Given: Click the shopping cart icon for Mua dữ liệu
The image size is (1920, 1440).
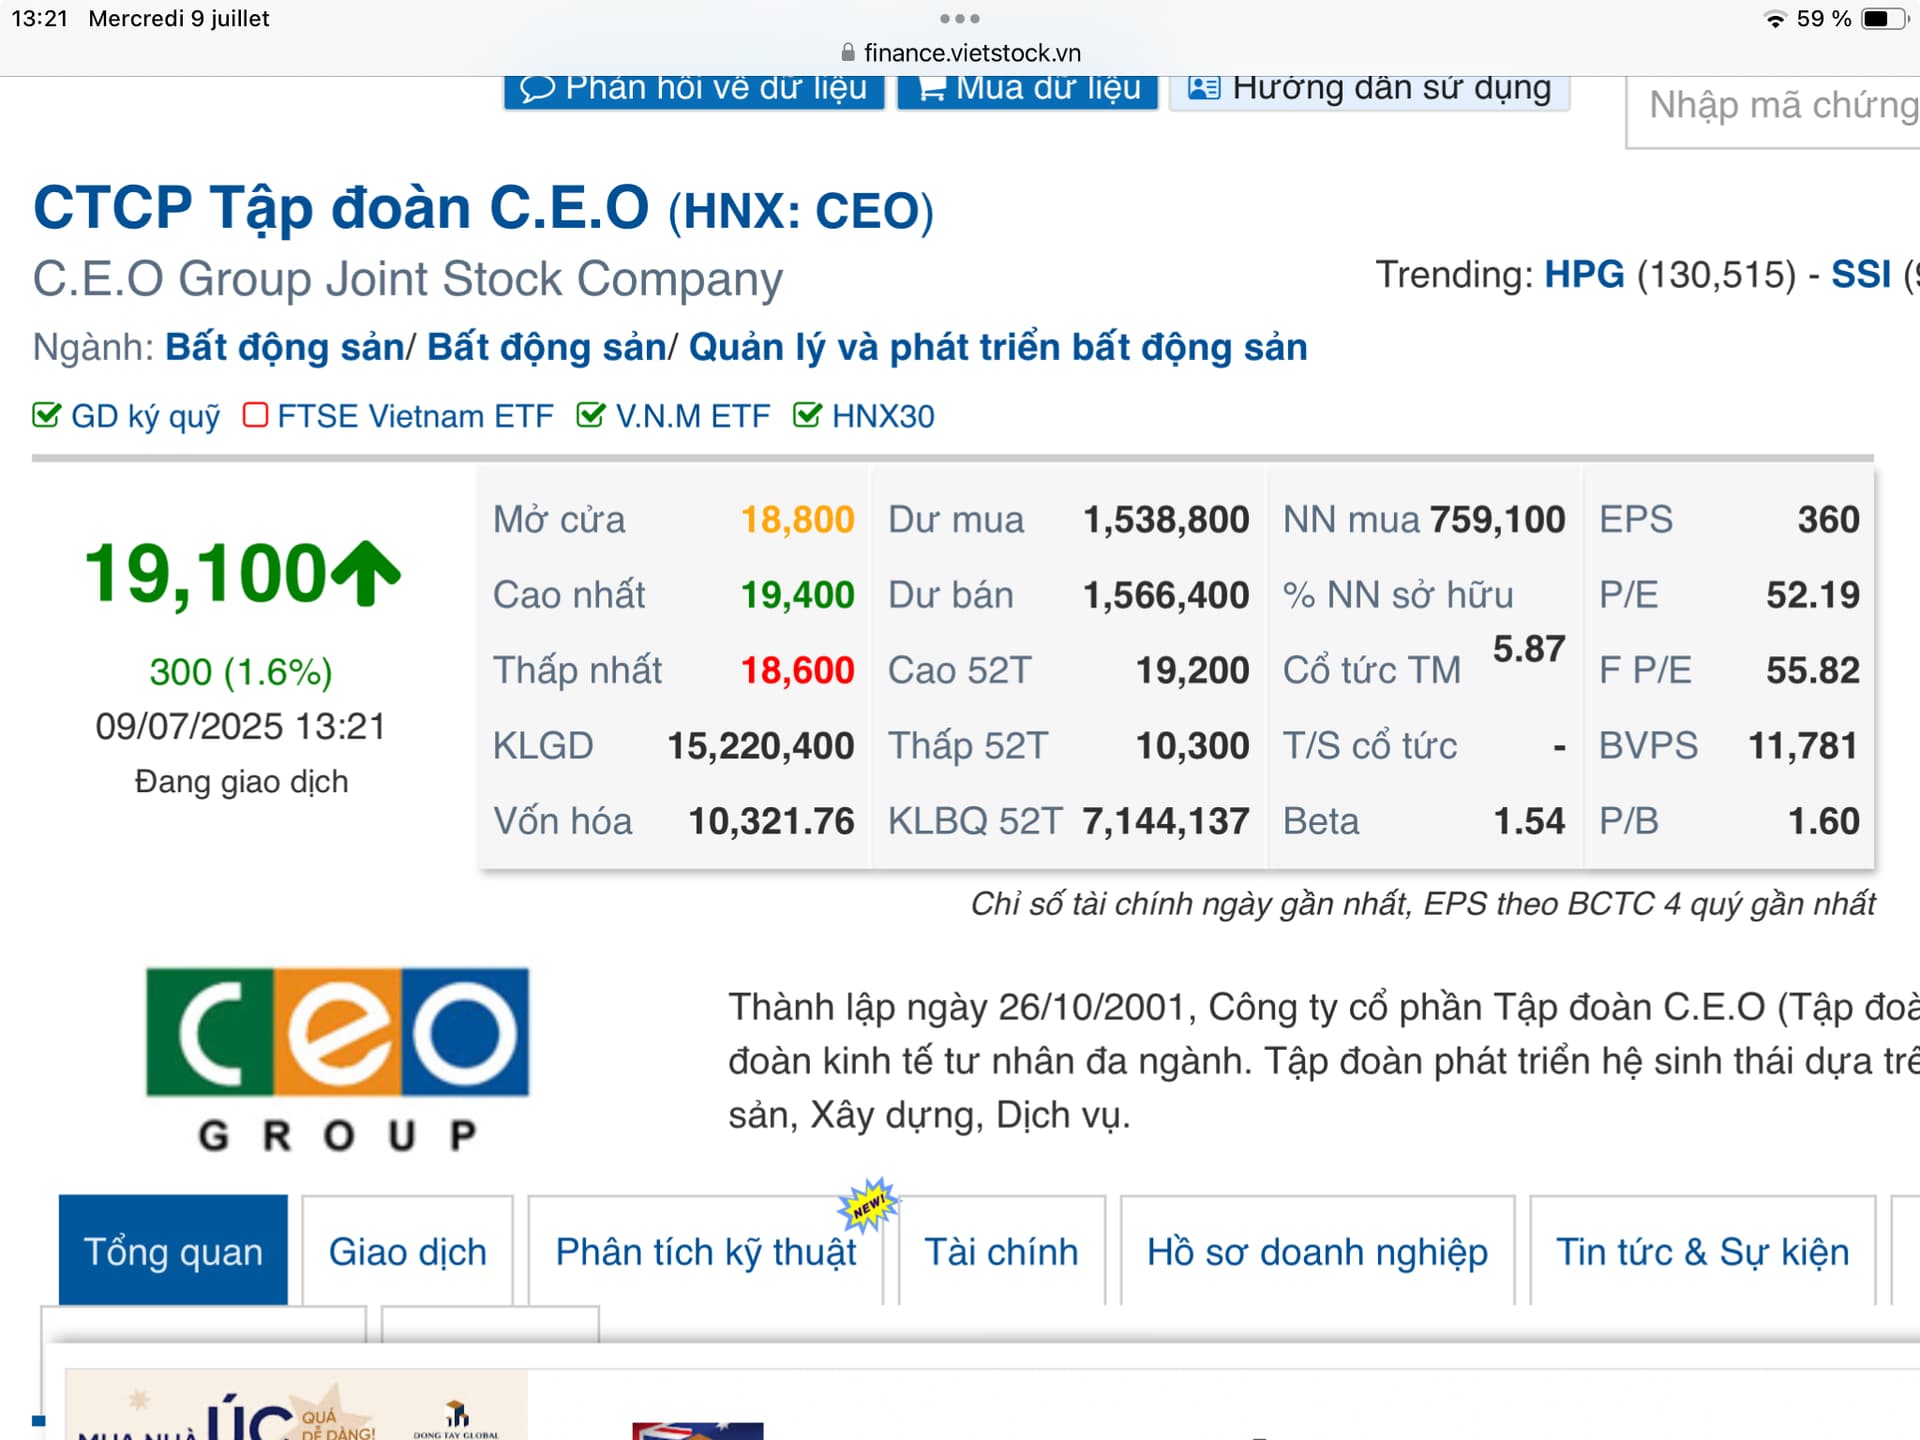Looking at the screenshot, I should click(931, 89).
